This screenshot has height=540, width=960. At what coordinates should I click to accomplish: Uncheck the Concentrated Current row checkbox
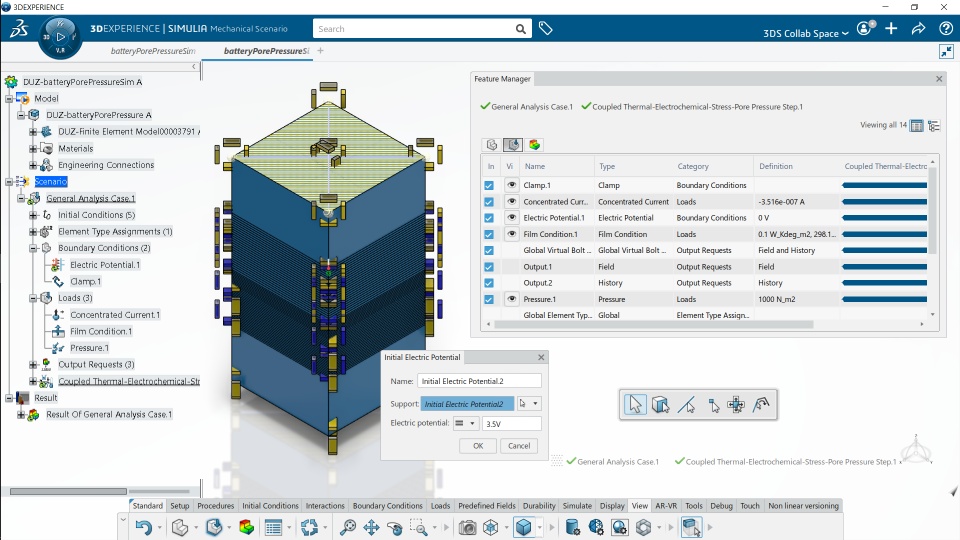[x=489, y=202]
